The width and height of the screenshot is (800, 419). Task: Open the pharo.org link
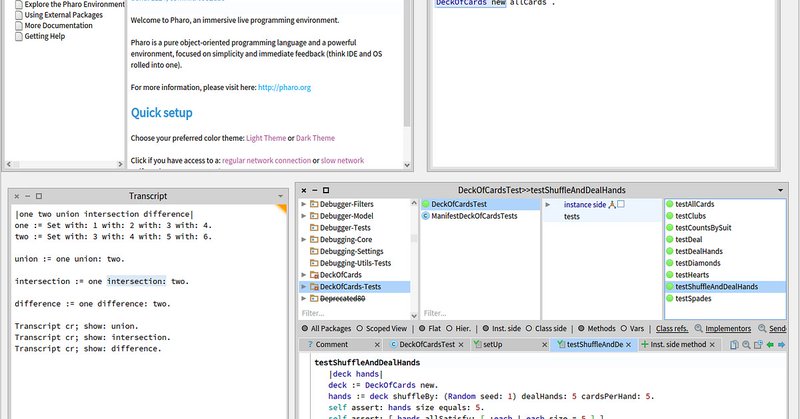(284, 87)
